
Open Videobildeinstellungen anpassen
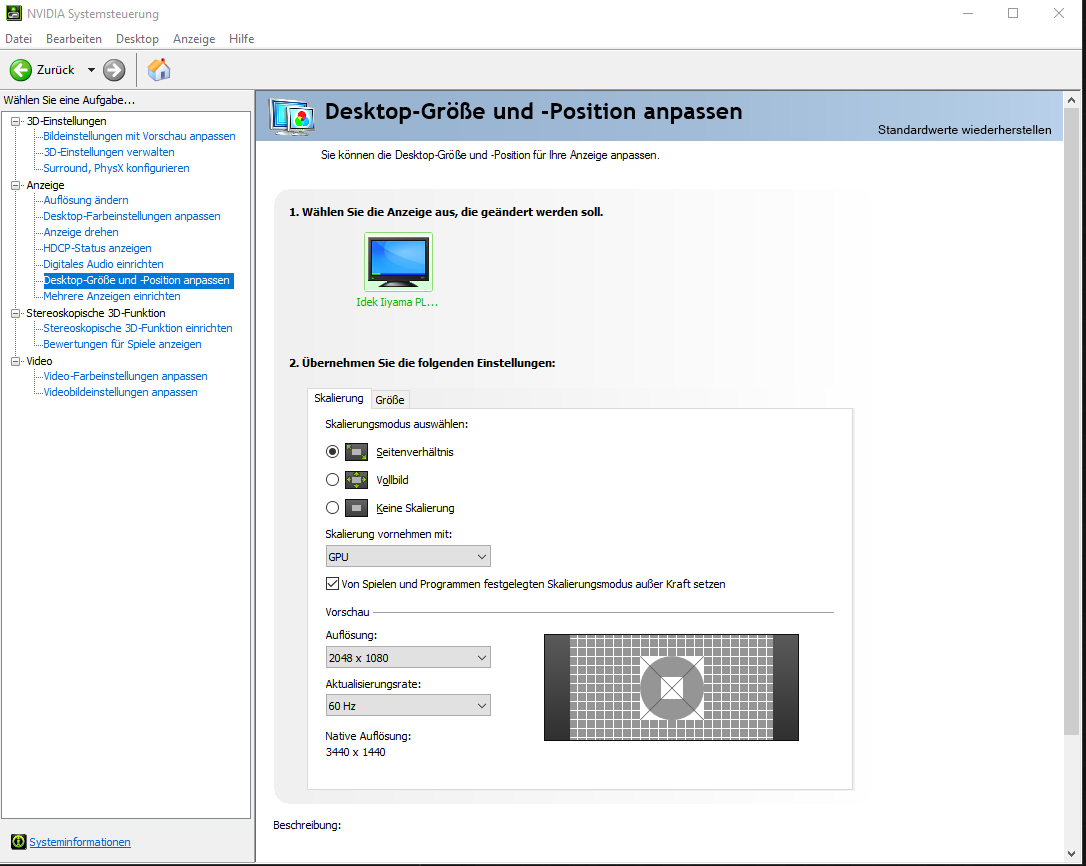coord(121,392)
